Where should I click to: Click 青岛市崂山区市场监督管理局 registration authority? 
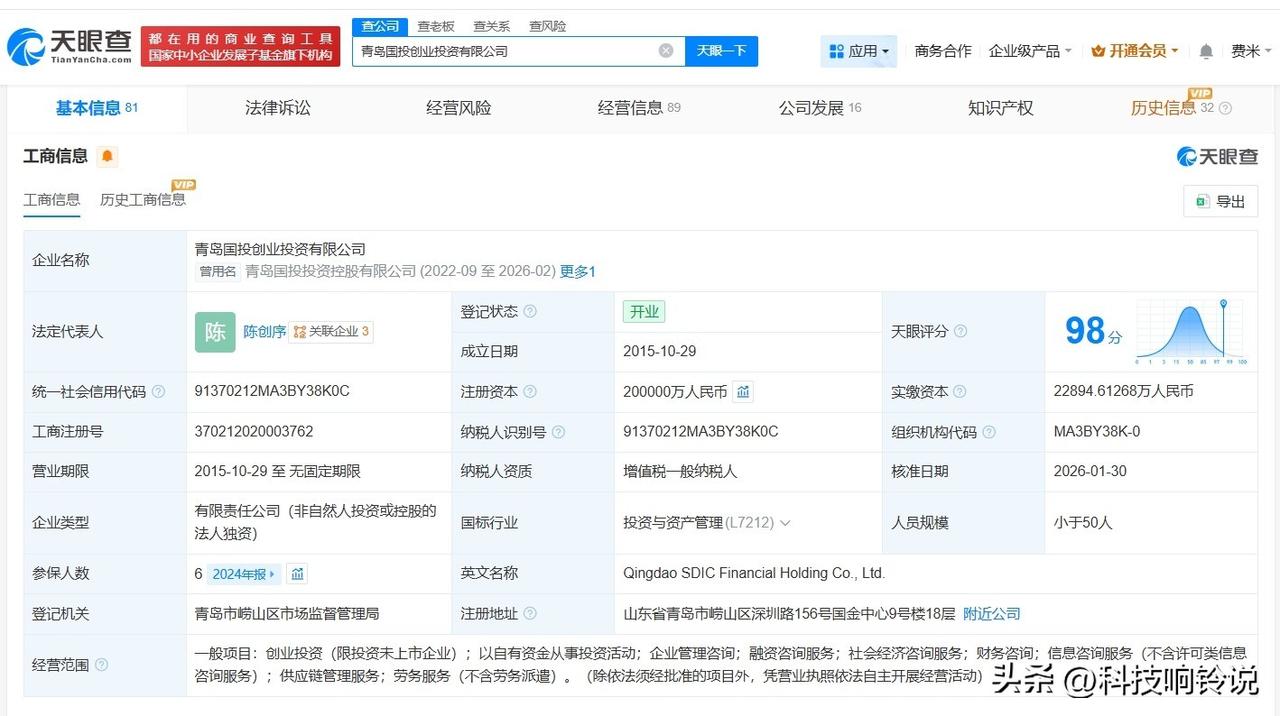click(x=287, y=614)
